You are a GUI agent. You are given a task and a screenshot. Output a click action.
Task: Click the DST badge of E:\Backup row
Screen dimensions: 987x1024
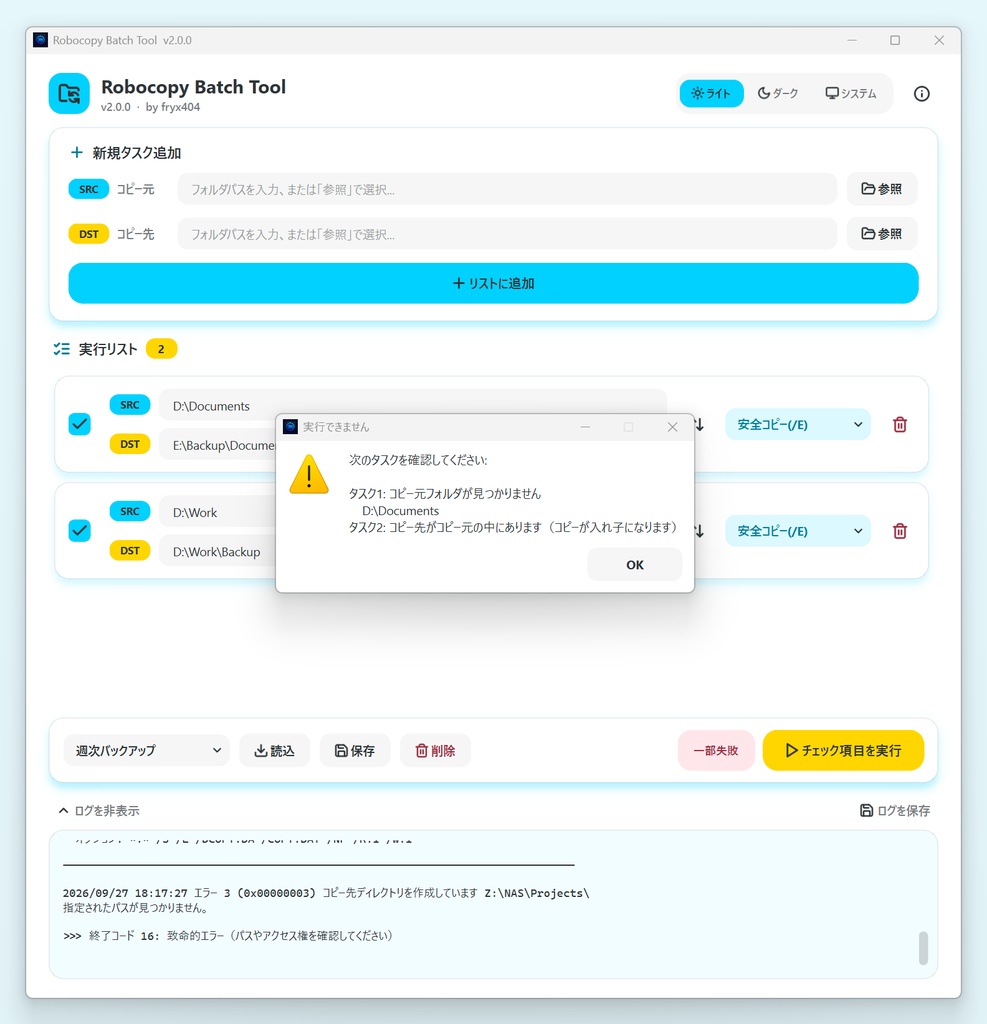point(130,444)
